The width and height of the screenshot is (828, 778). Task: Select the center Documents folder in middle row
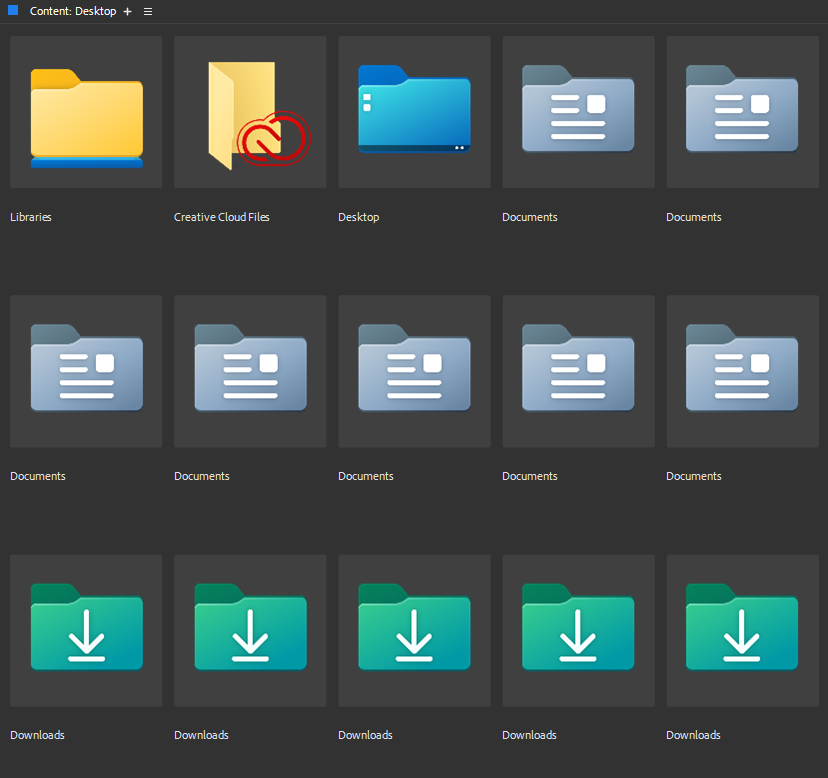tap(413, 370)
